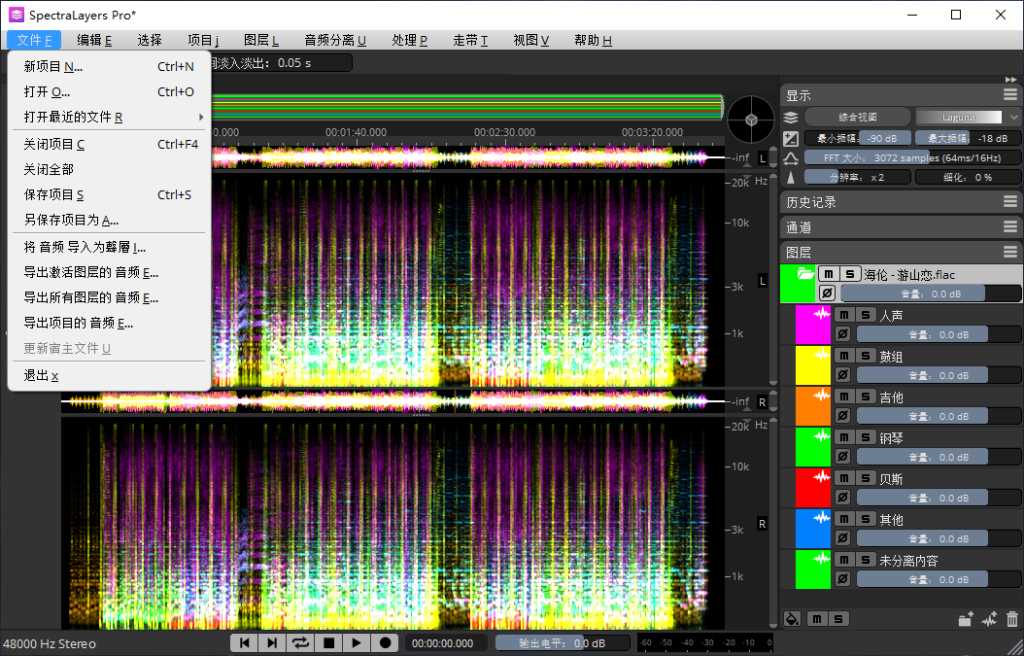
Task: Click the FFT 大小 slider
Action: [x=912, y=157]
